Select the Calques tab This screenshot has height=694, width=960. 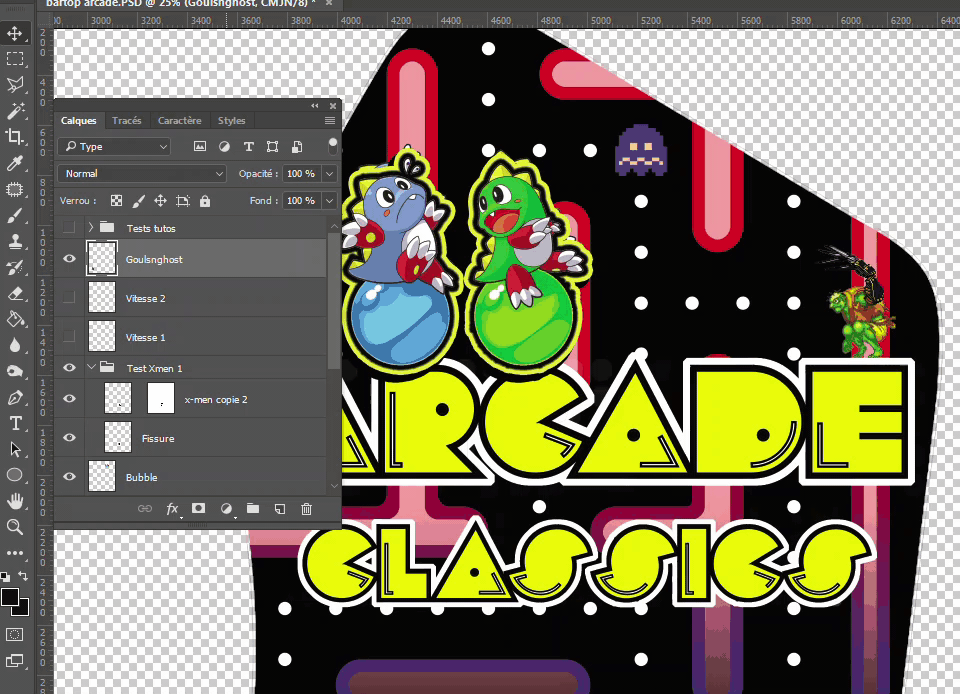(x=78, y=121)
